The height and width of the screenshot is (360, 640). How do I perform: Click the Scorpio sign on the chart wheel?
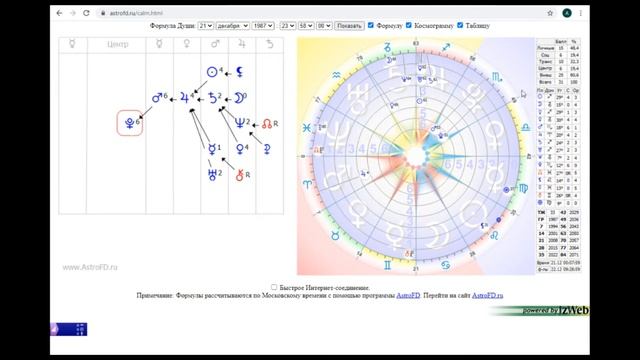click(x=497, y=76)
